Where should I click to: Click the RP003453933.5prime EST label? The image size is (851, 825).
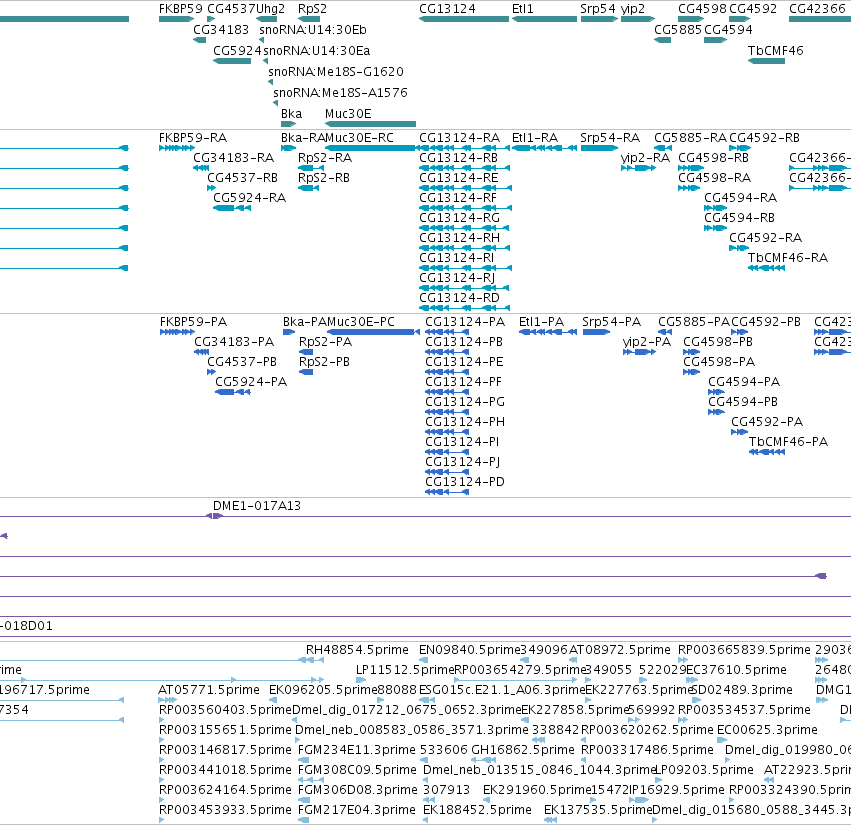click(x=225, y=810)
